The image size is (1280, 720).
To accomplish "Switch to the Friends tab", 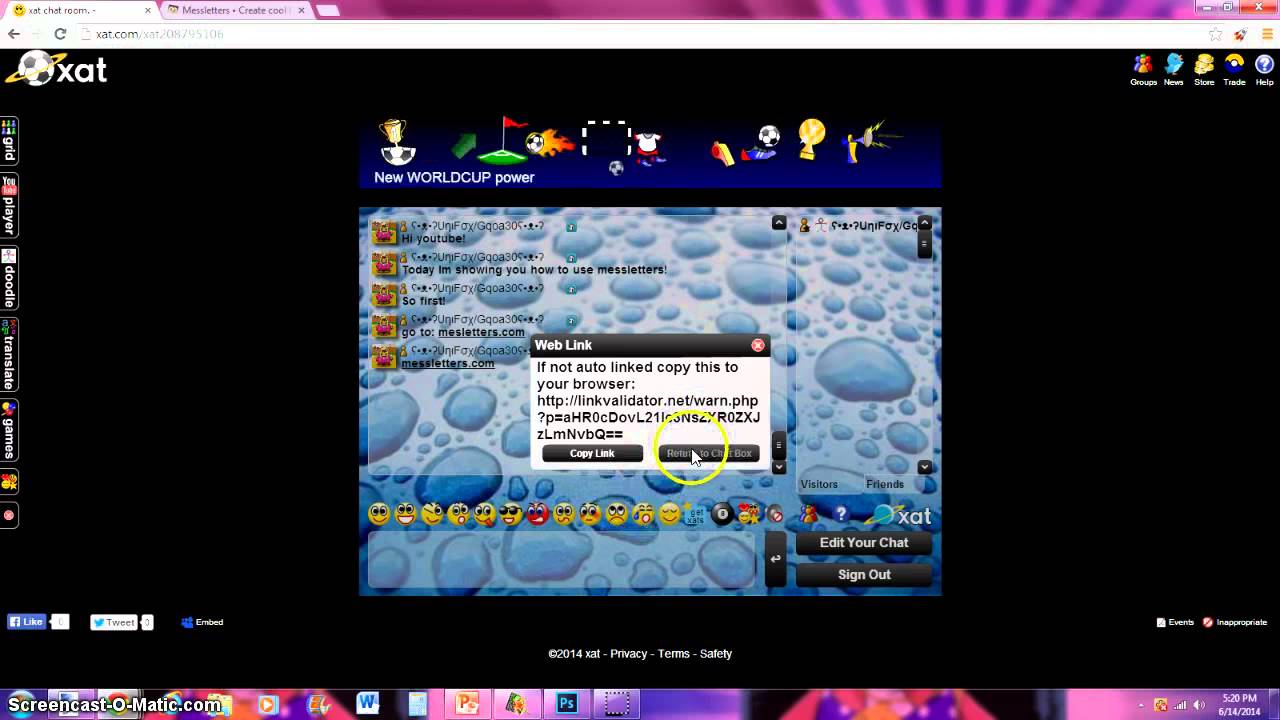I will [885, 484].
